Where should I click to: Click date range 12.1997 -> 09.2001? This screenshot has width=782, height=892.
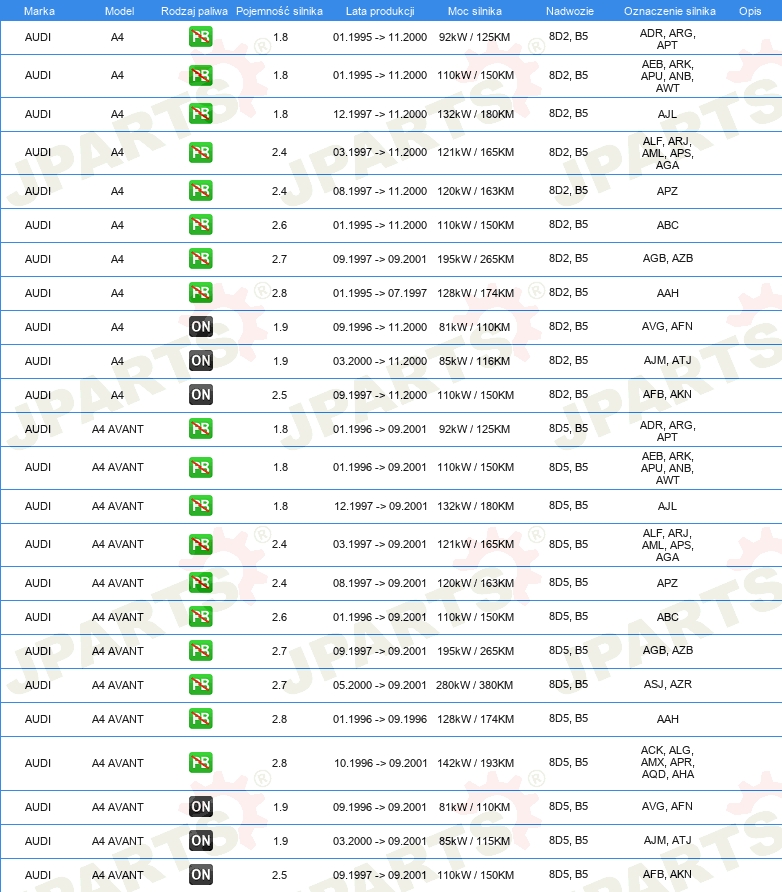380,506
